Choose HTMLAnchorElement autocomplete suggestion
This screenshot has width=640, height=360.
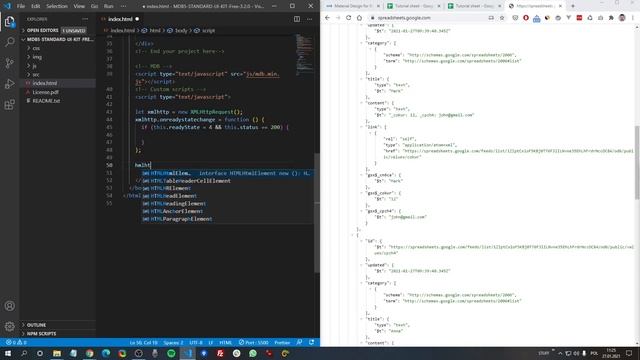pos(227,211)
